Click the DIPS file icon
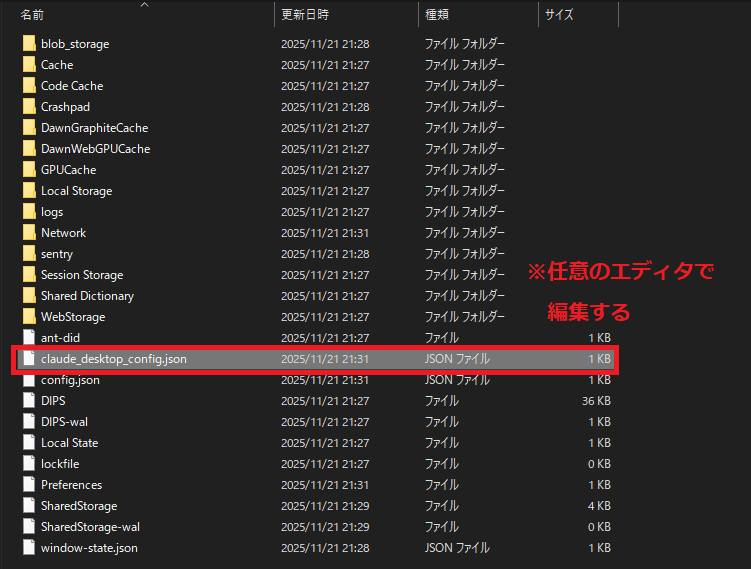The height and width of the screenshot is (569, 751). coord(29,401)
